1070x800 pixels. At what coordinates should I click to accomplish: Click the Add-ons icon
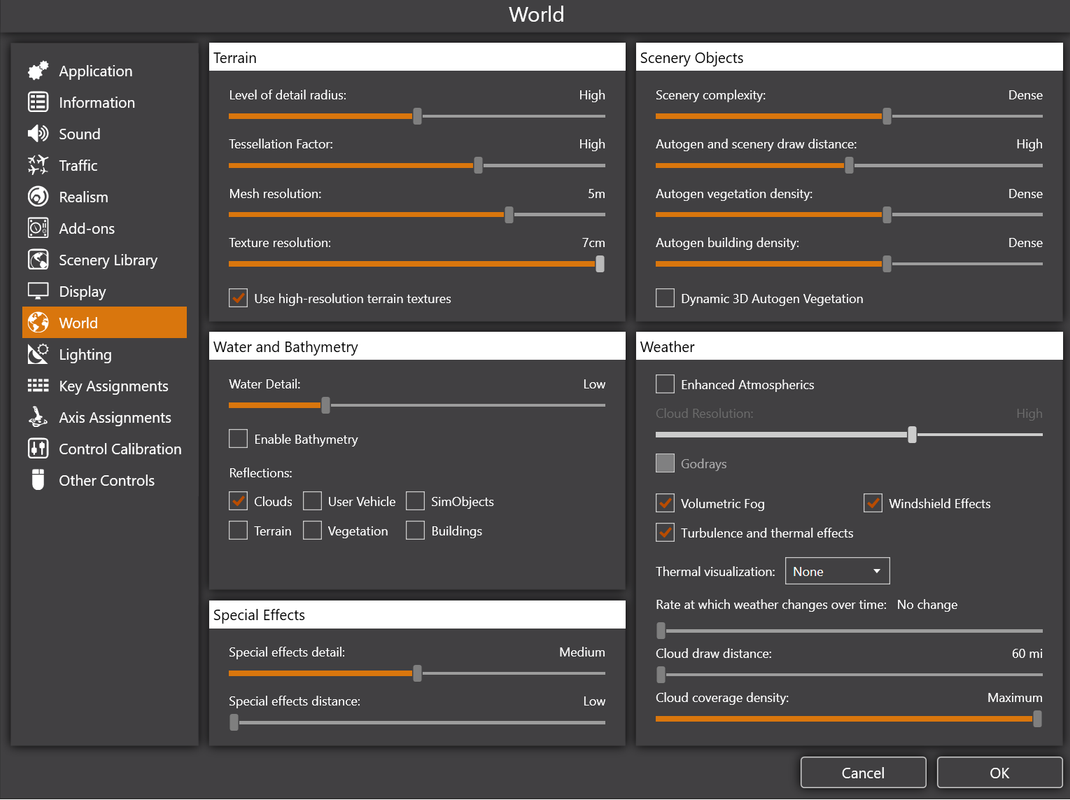click(38, 228)
